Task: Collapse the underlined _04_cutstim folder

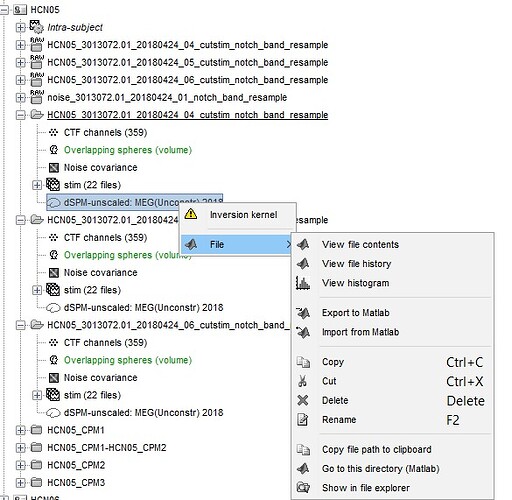Action: [20, 115]
